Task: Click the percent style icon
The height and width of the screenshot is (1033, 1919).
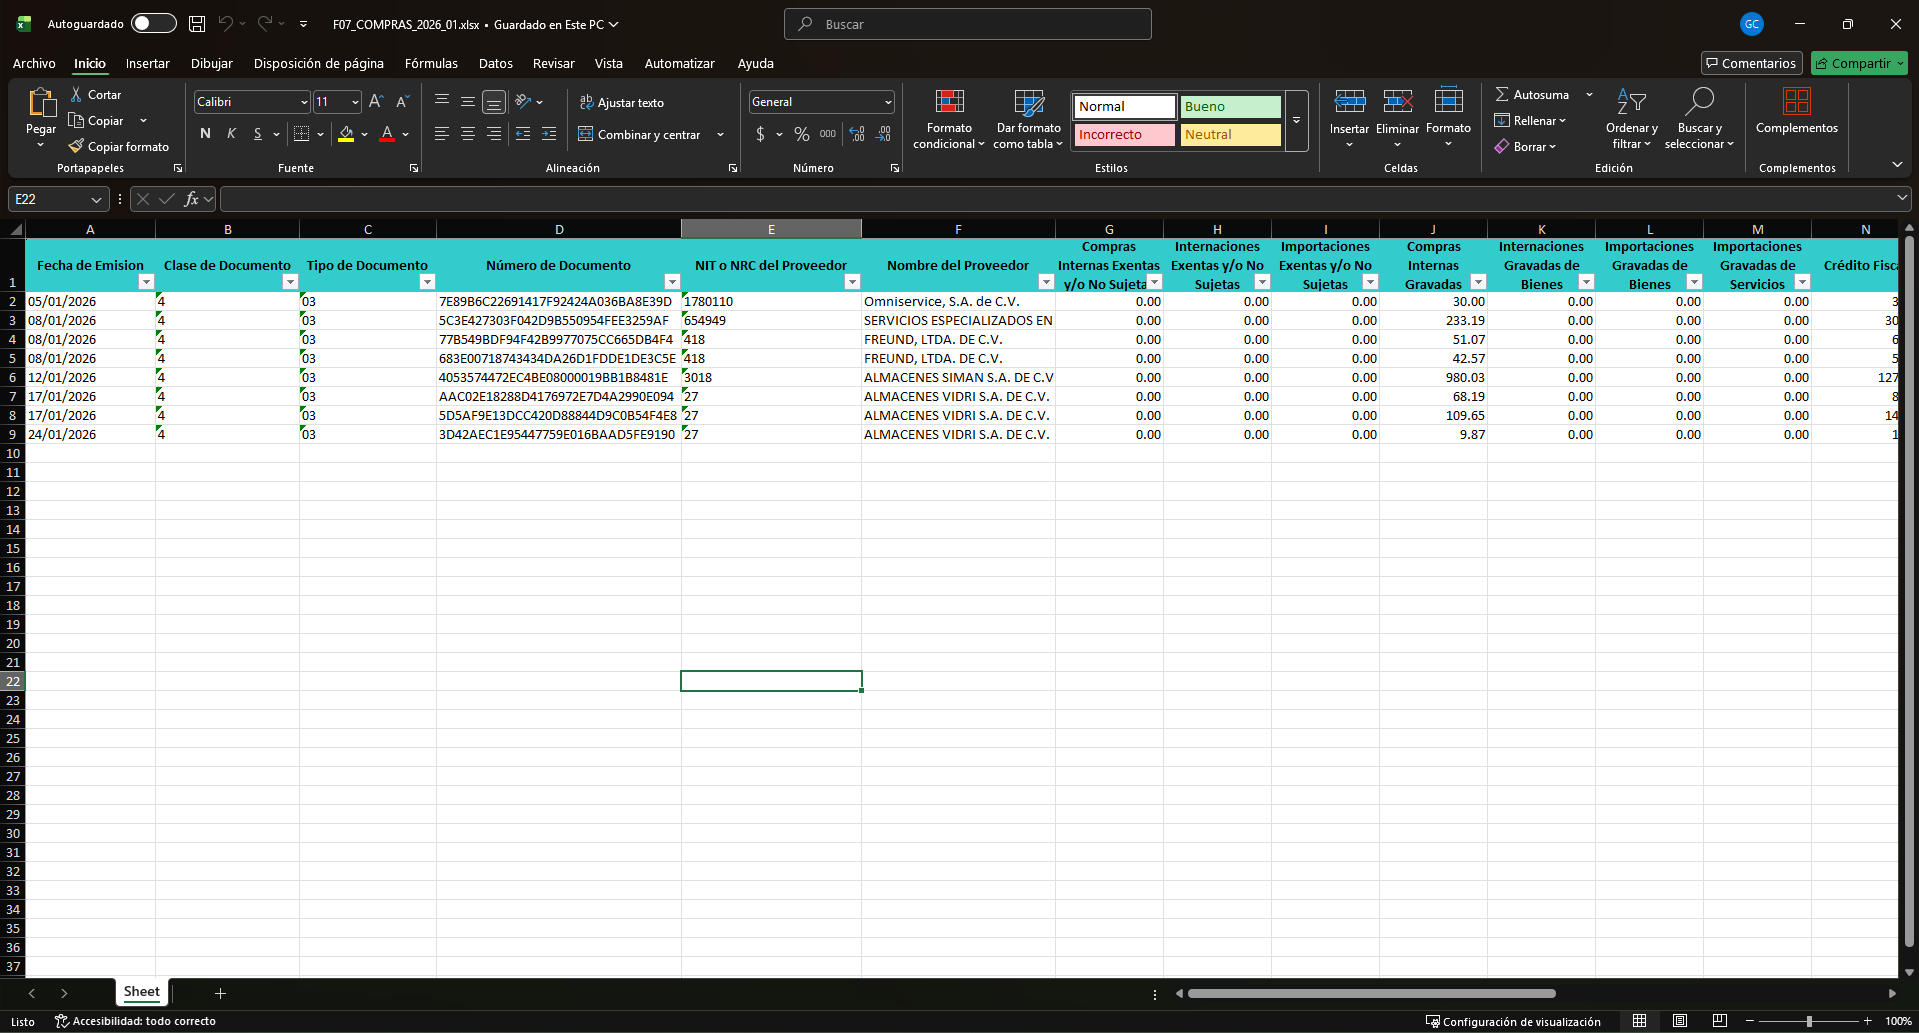Action: click(x=802, y=133)
